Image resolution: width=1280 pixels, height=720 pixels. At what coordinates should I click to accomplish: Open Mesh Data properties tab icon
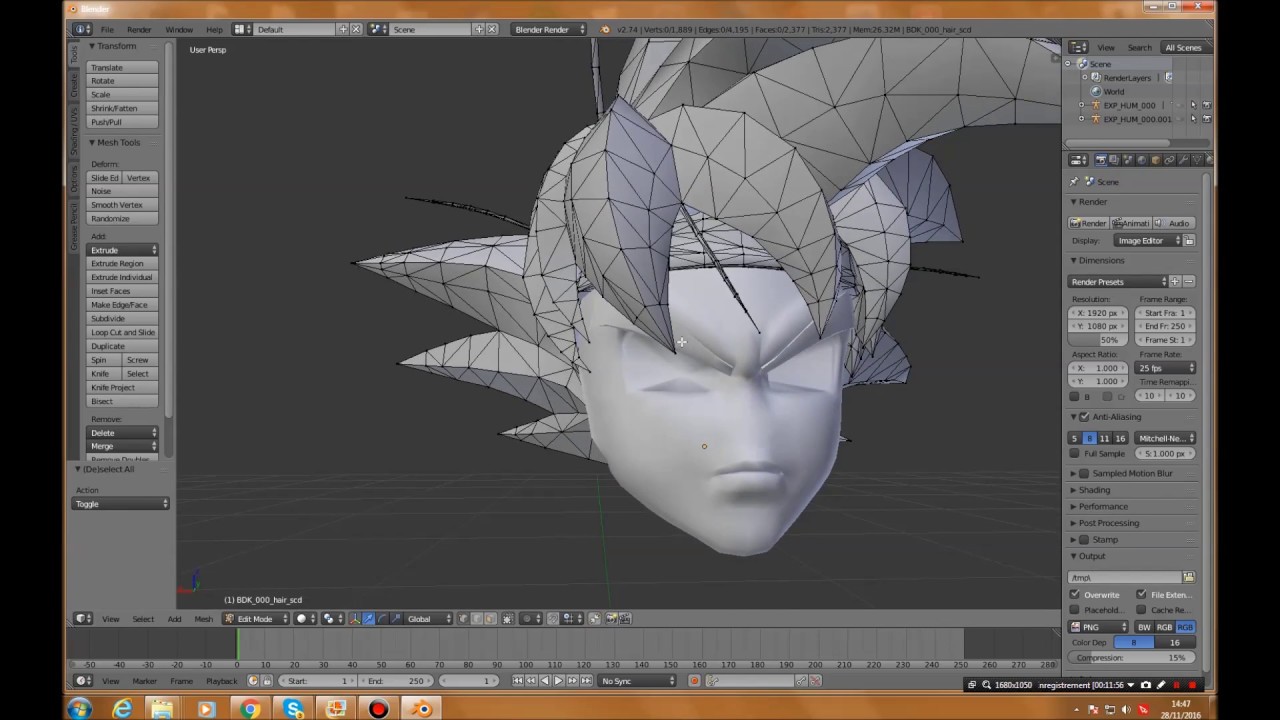click(1197, 160)
